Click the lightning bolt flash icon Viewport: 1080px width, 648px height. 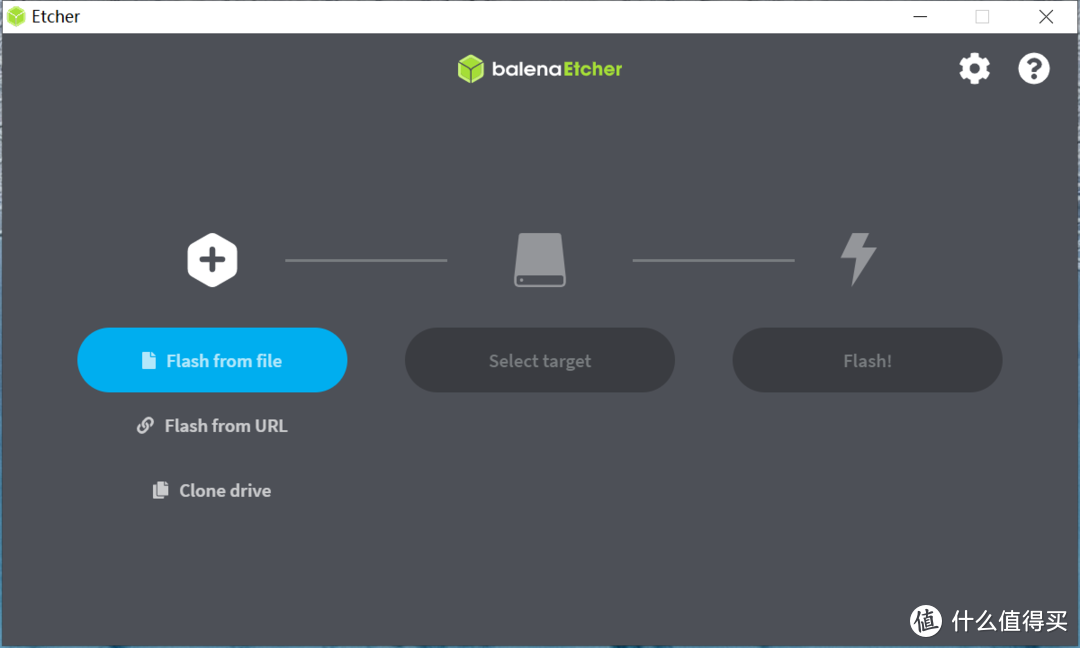click(858, 259)
